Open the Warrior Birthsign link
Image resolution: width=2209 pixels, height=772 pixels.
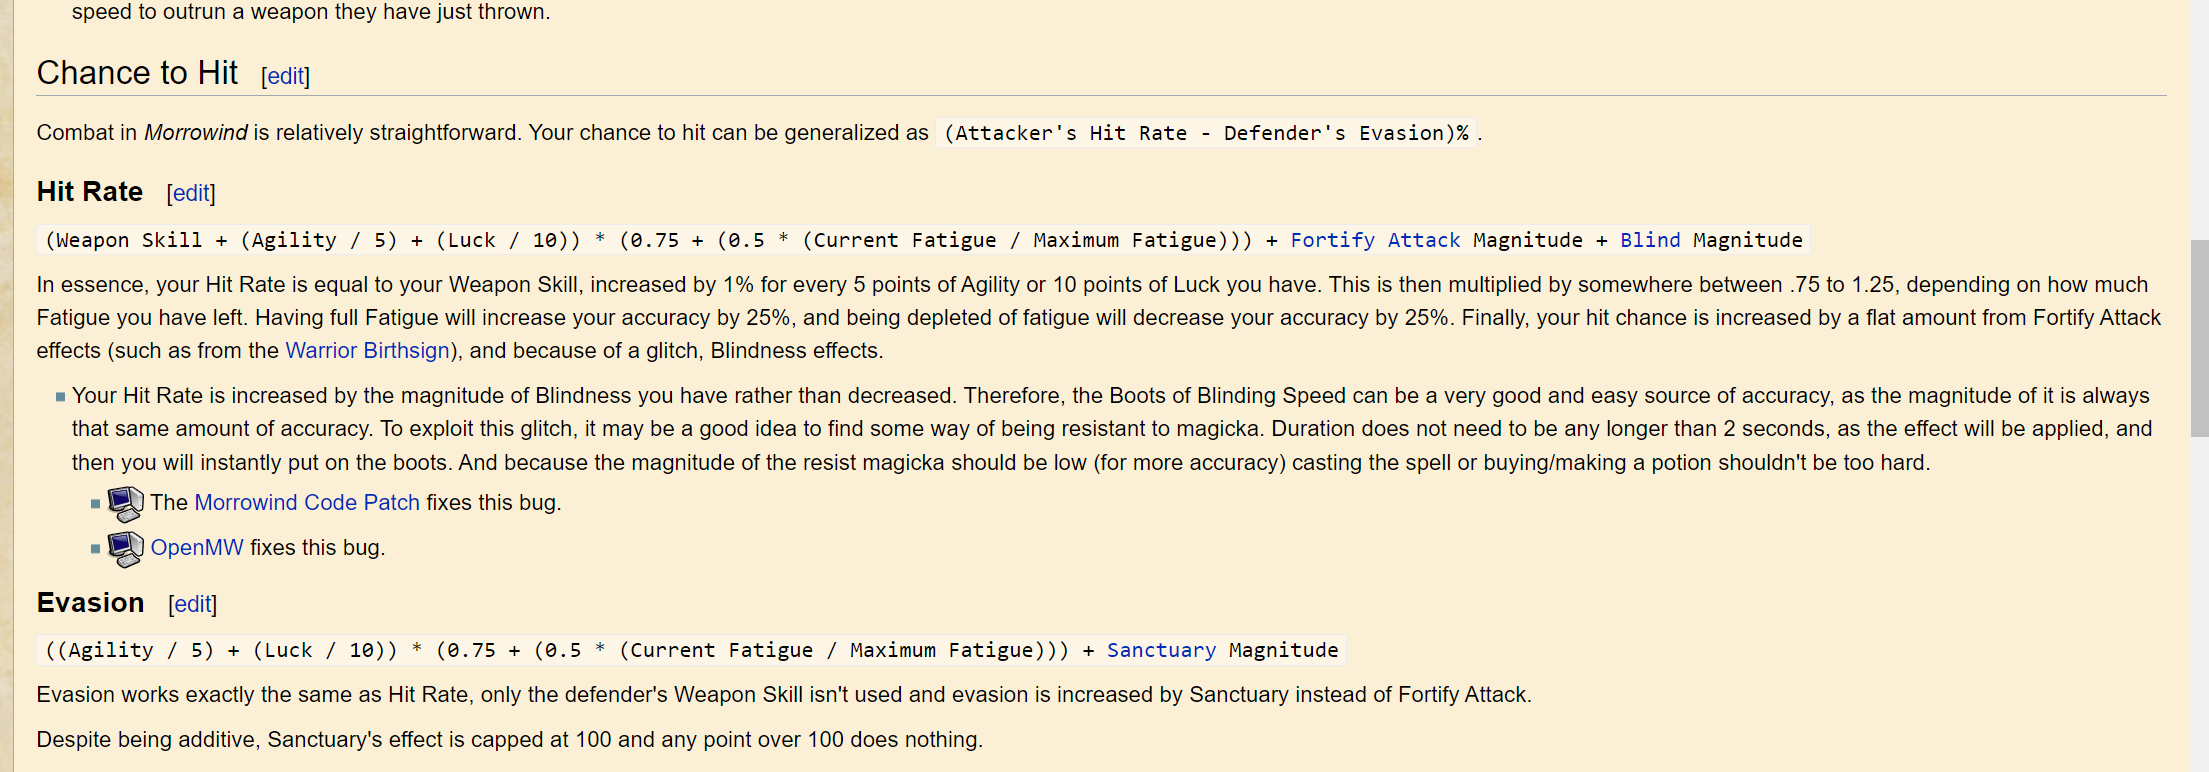(x=367, y=350)
